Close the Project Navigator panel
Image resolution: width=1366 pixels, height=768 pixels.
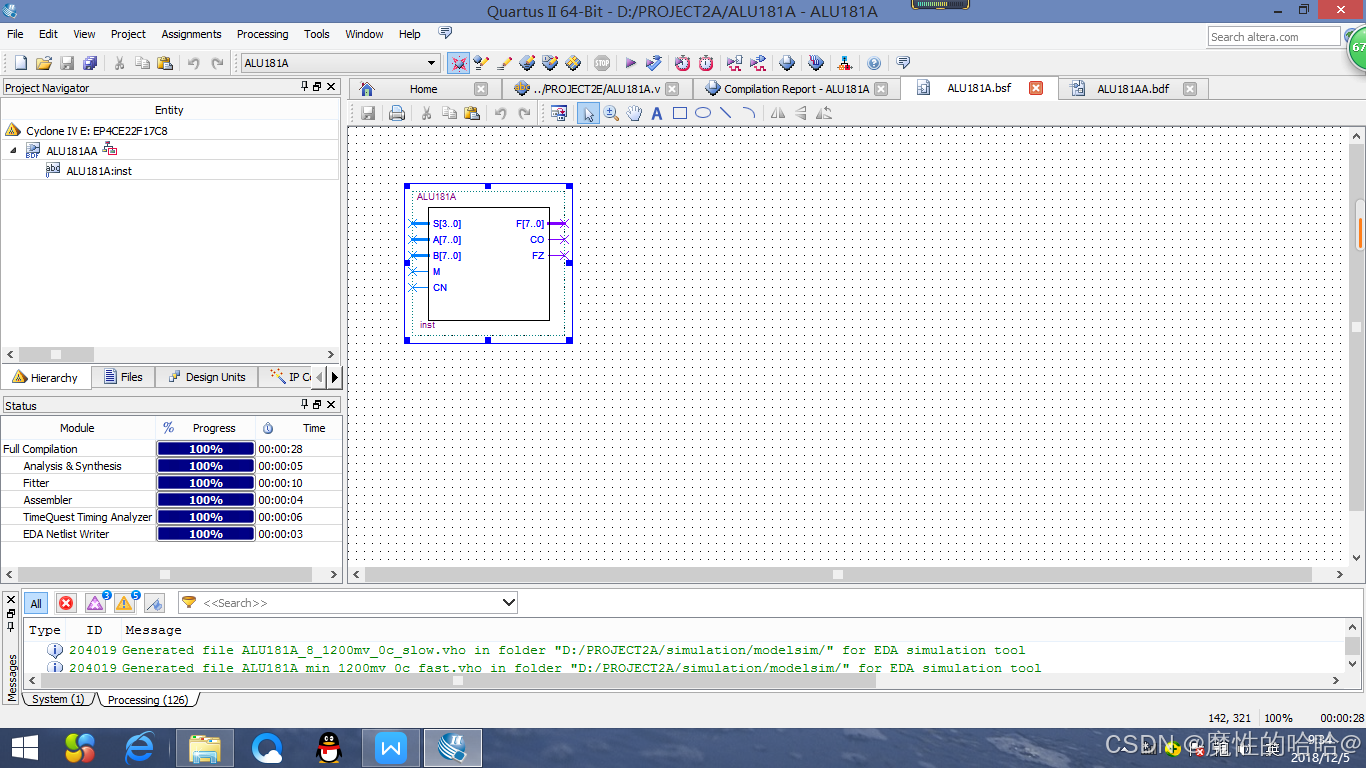tap(332, 87)
